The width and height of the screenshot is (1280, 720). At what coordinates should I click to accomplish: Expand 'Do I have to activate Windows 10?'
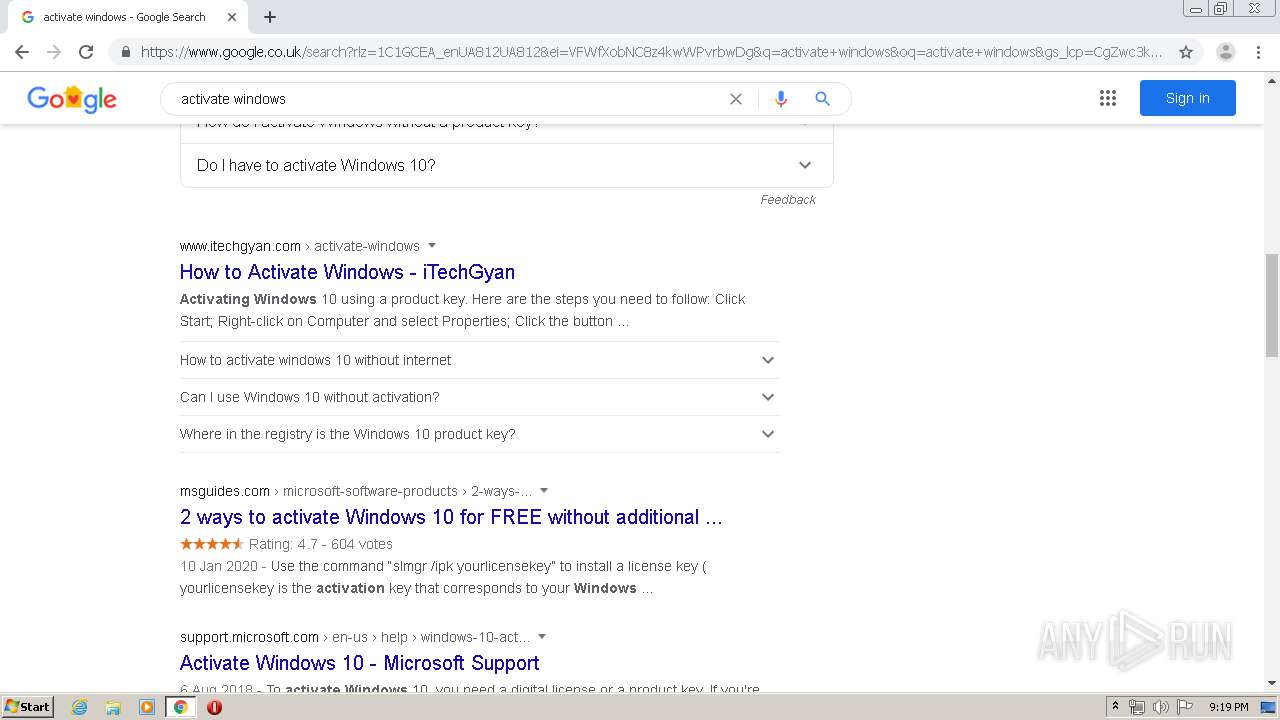(x=507, y=165)
